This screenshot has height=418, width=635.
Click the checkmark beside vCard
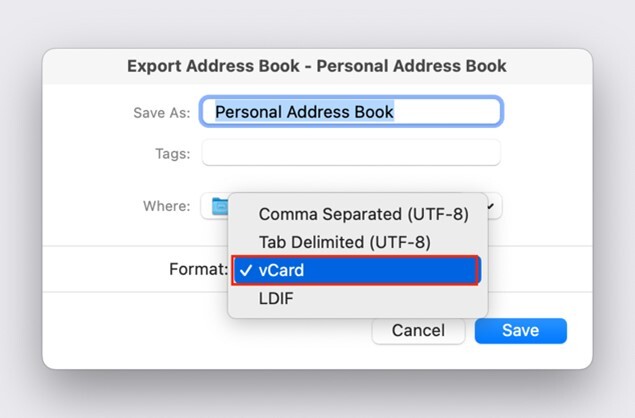[x=246, y=270]
